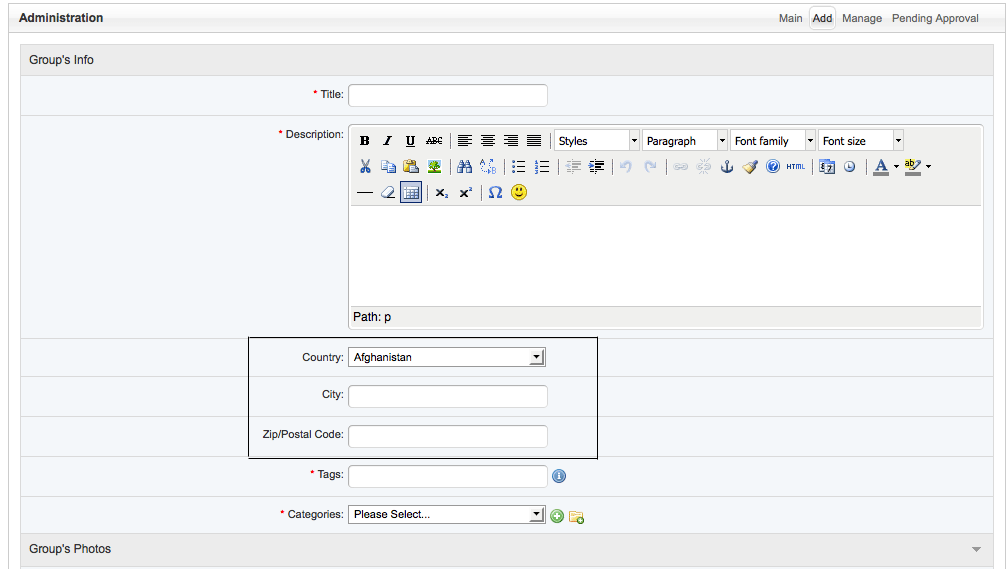
Task: Click the green add category button
Action: pos(557,516)
